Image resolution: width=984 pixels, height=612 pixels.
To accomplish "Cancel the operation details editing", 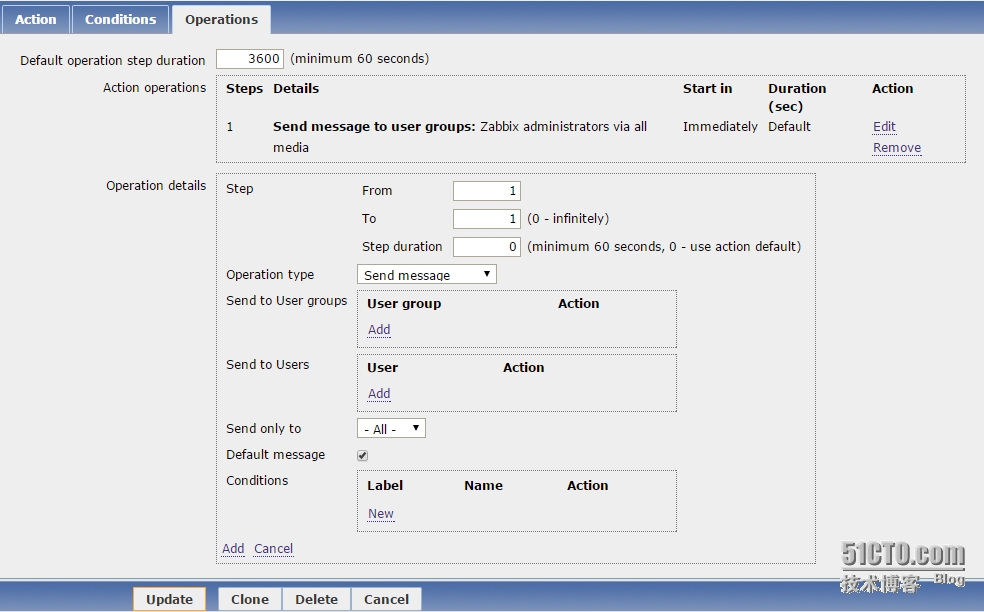I will pyautogui.click(x=274, y=549).
